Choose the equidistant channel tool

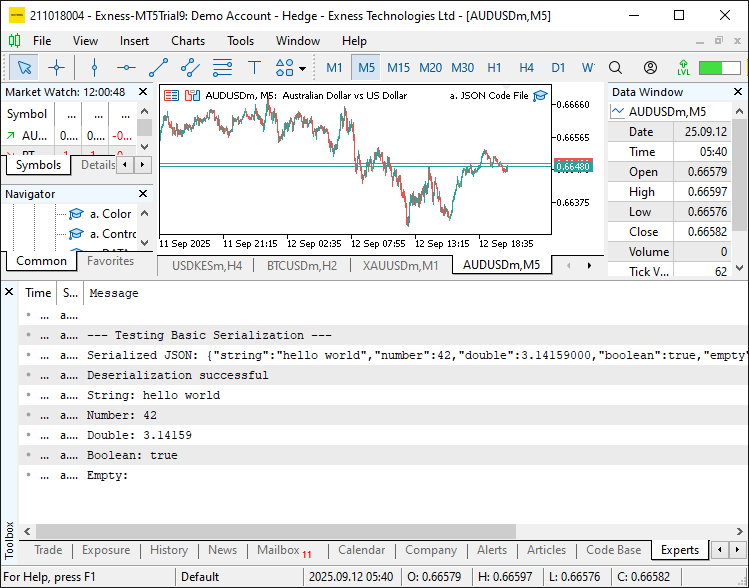[190, 67]
